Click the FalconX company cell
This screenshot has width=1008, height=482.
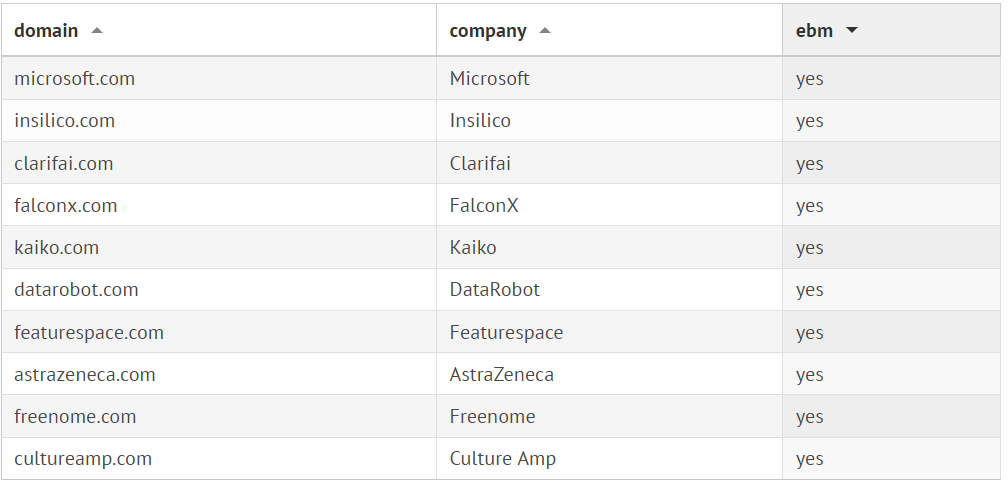[484, 206]
